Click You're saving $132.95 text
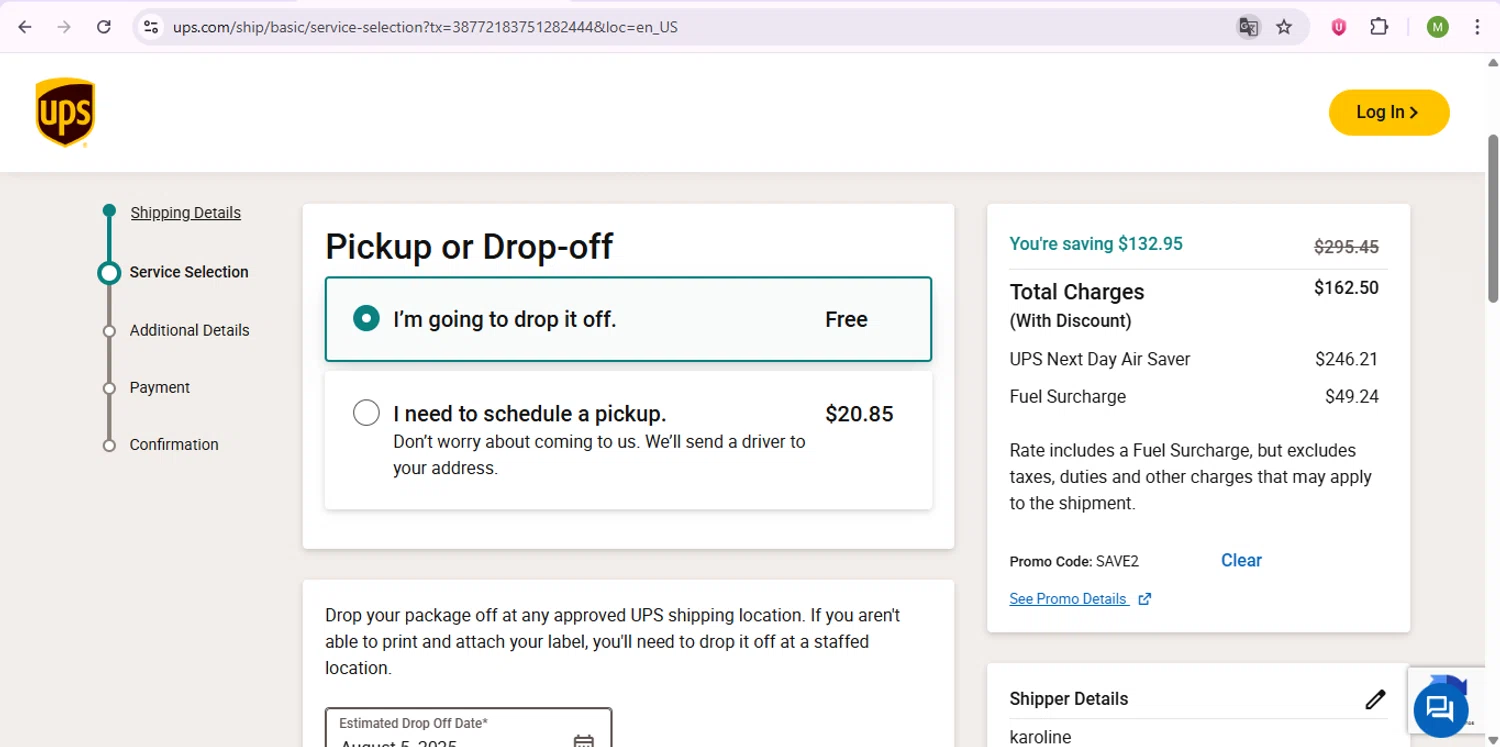The image size is (1500, 747). [x=1096, y=243]
